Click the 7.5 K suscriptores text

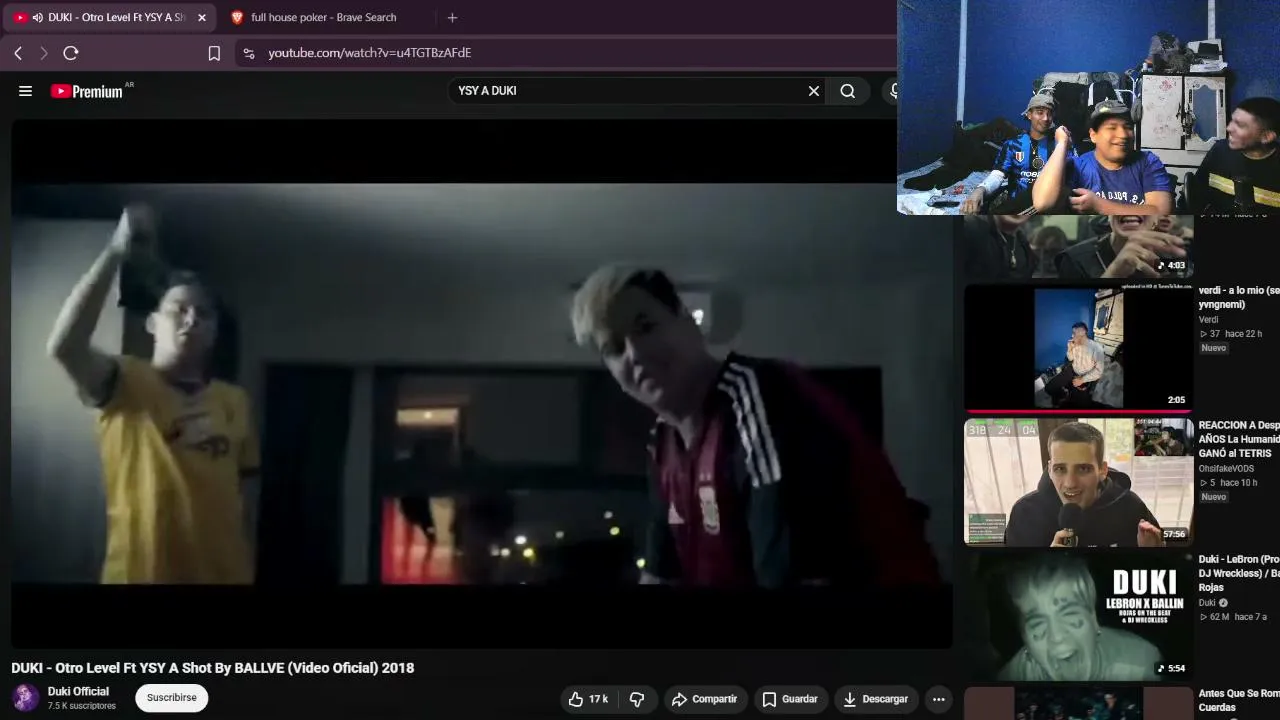click(x=82, y=706)
